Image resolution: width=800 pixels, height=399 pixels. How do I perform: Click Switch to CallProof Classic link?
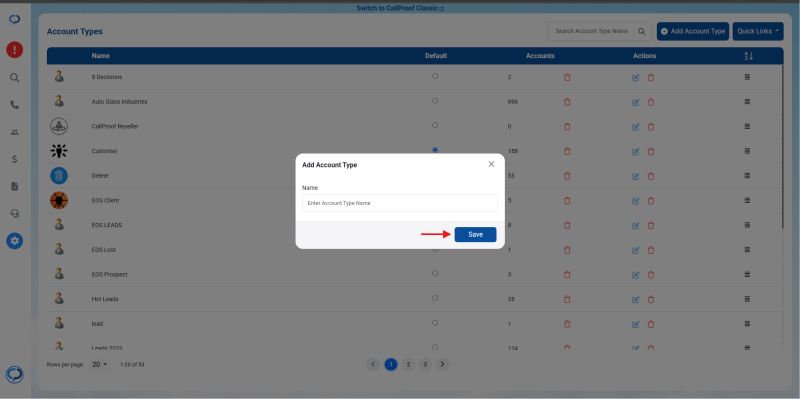[x=400, y=8]
